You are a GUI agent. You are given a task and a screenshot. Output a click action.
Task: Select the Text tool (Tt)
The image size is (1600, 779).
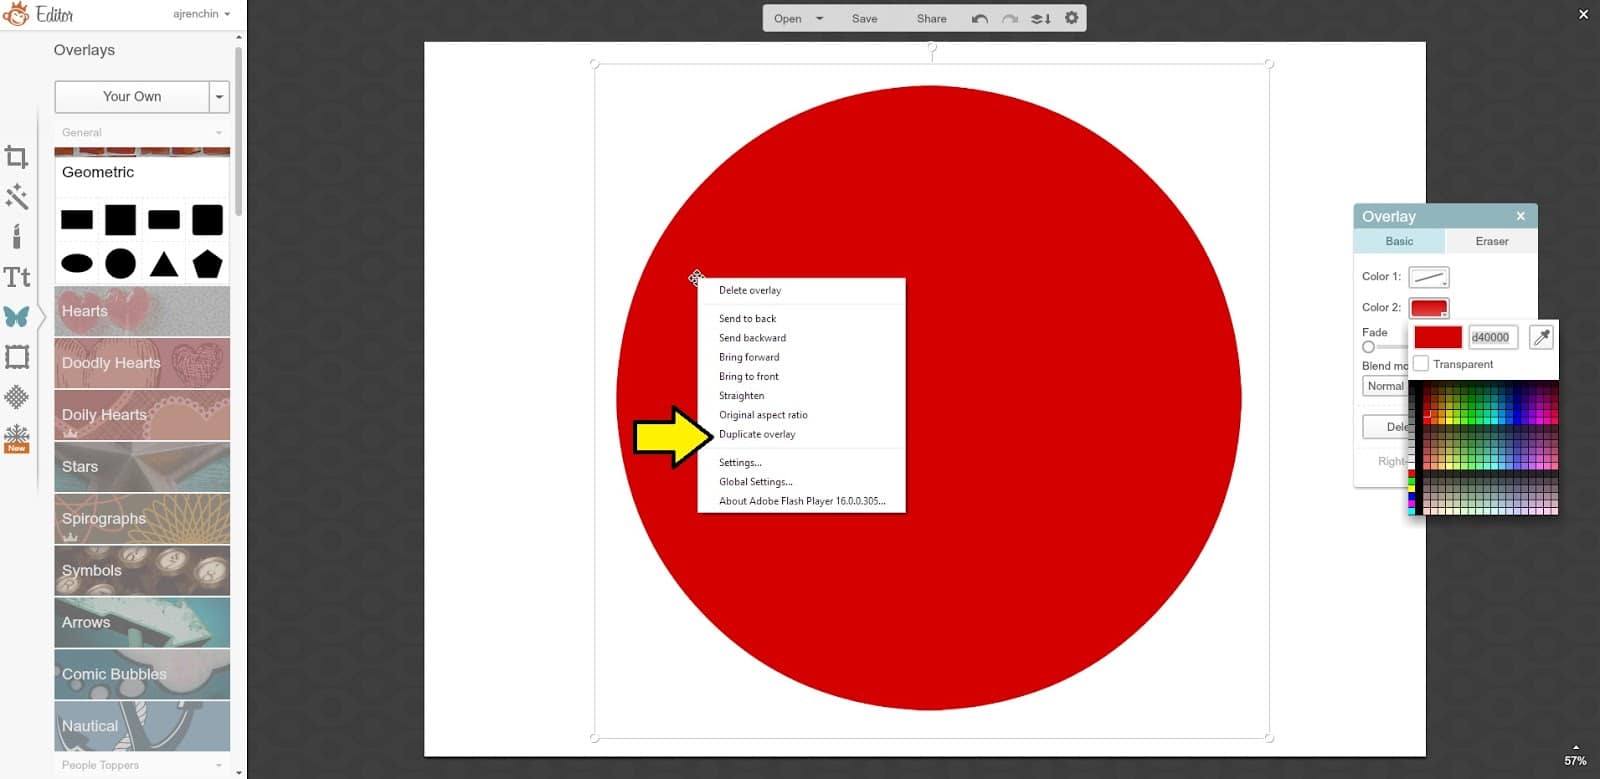point(16,277)
